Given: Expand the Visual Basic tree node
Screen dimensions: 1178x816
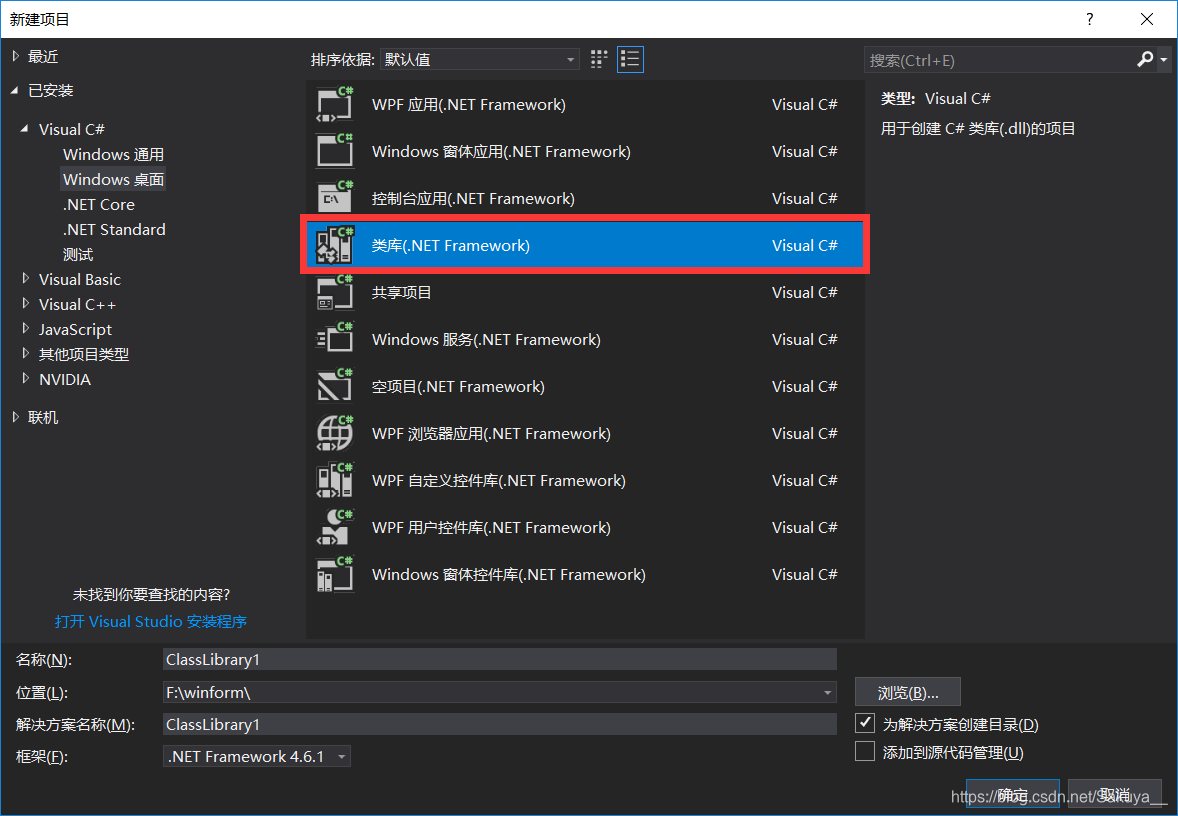Looking at the screenshot, I should tap(26, 279).
